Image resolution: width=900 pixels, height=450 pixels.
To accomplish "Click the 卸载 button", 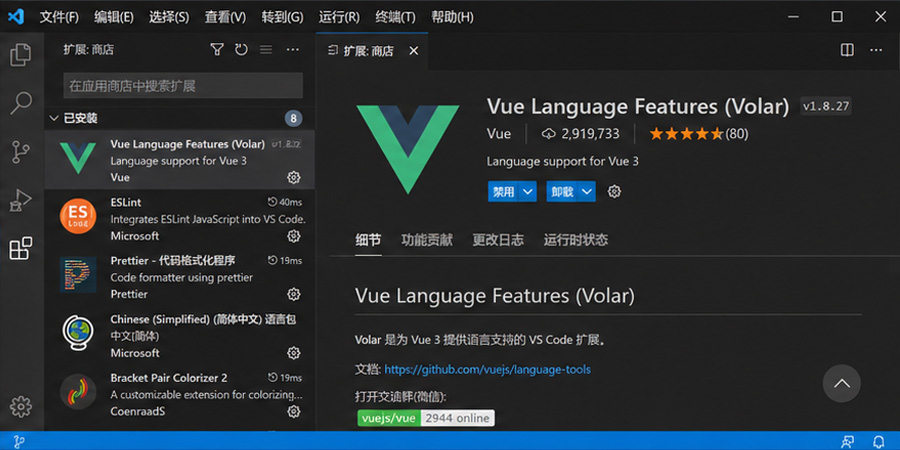I will 562,192.
